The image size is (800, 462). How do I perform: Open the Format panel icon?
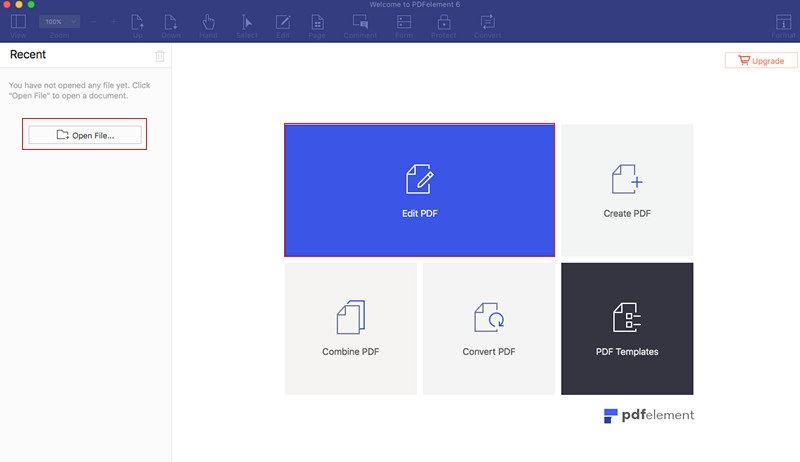pyautogui.click(x=783, y=22)
